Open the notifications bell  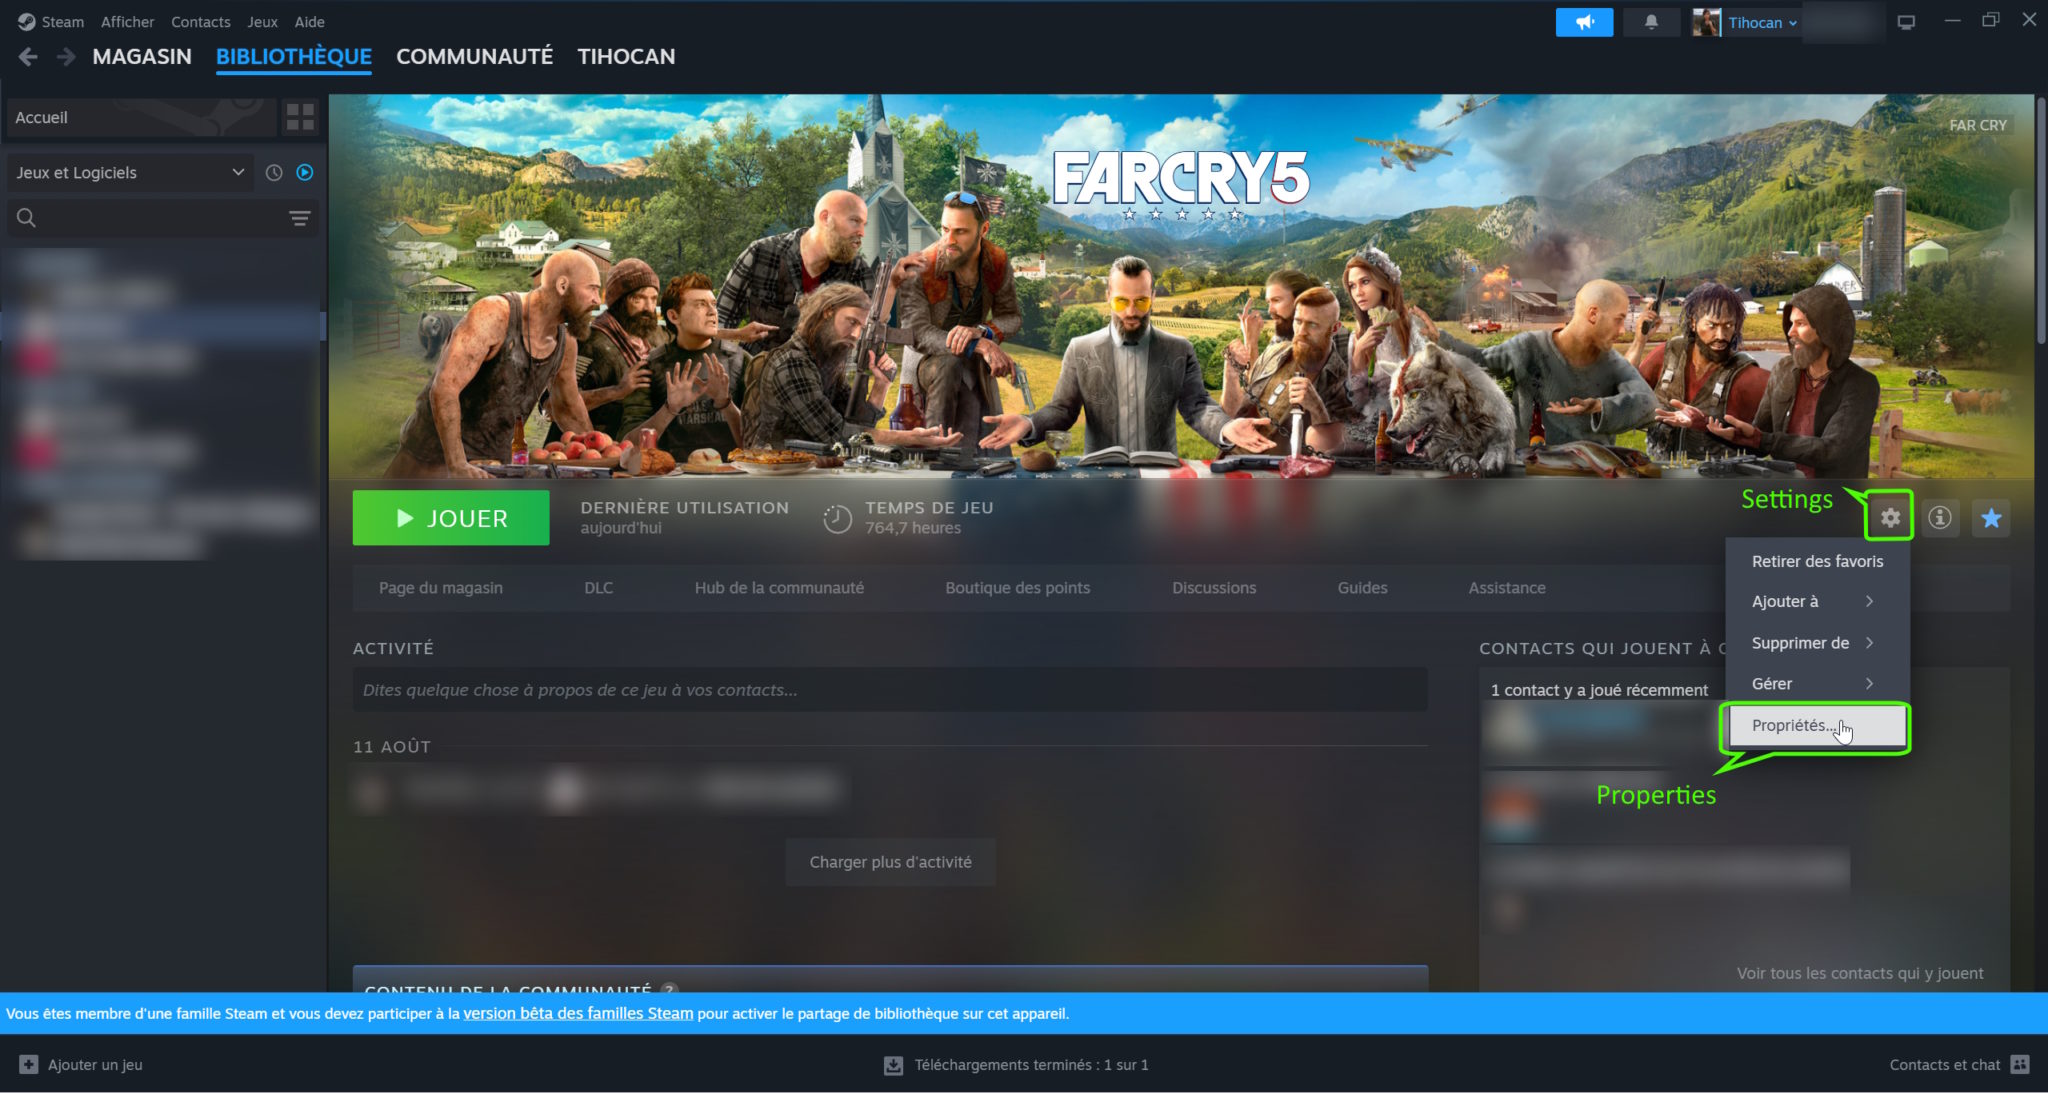(1651, 22)
